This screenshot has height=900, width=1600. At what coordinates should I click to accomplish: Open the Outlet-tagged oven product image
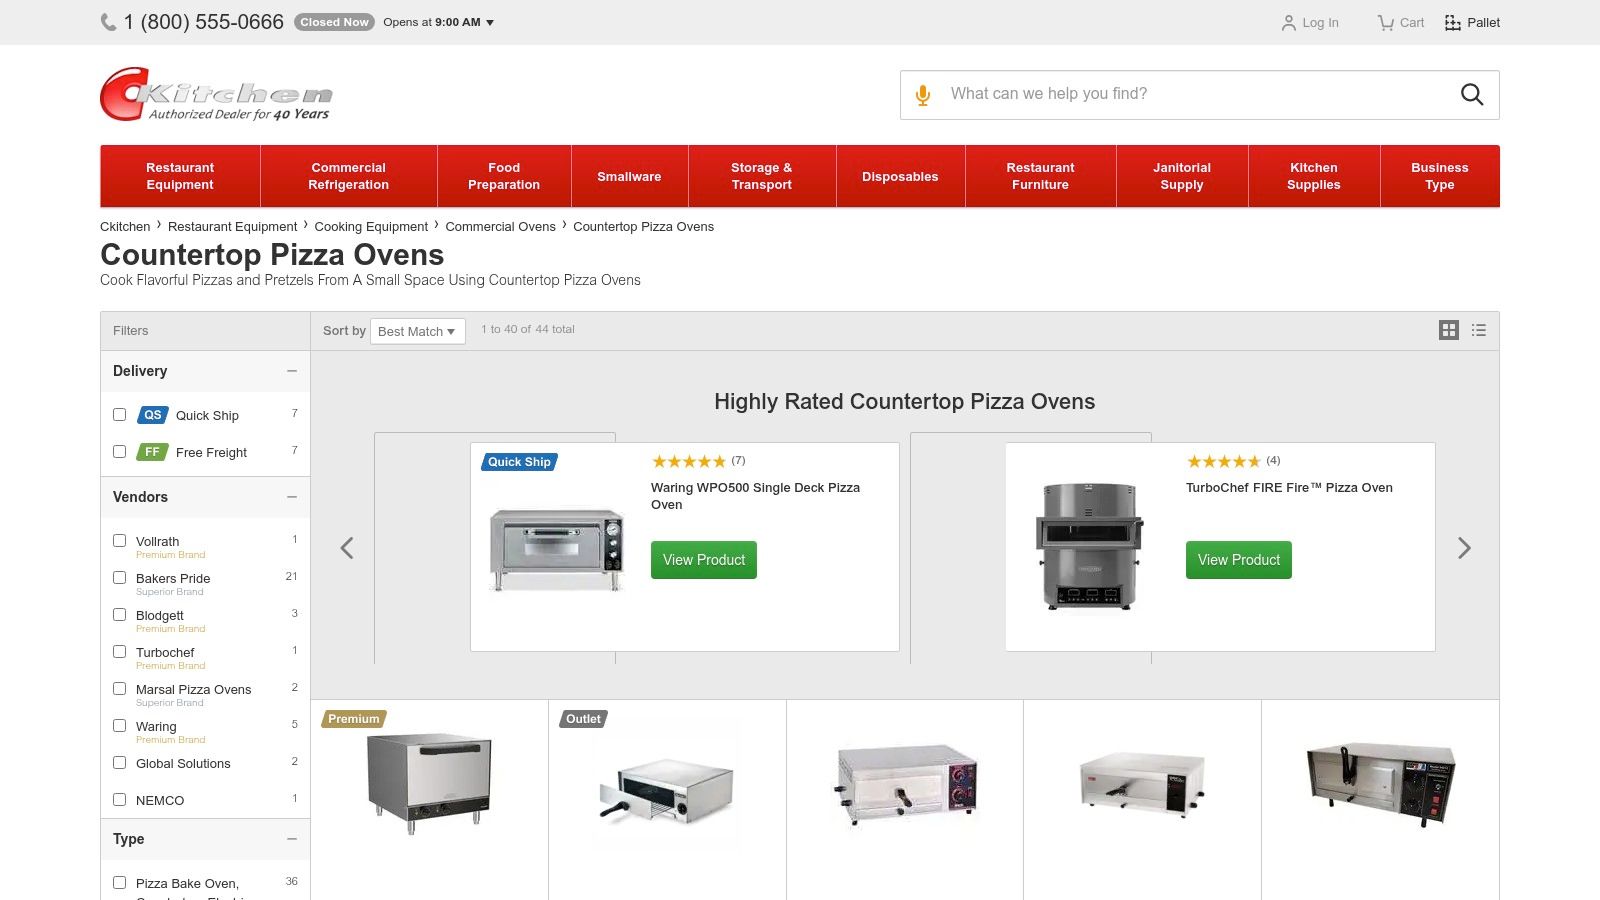666,790
